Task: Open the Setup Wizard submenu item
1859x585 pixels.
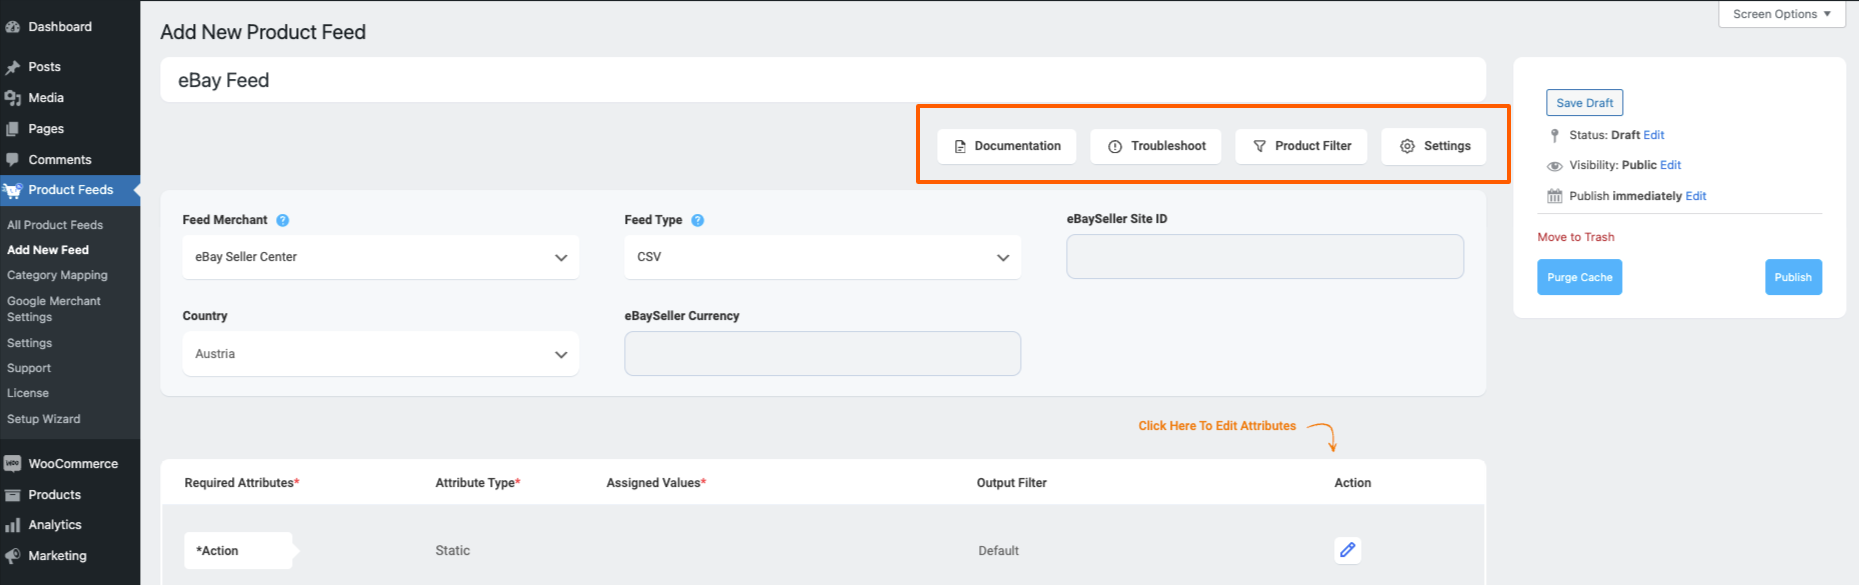Action: pyautogui.click(x=44, y=419)
